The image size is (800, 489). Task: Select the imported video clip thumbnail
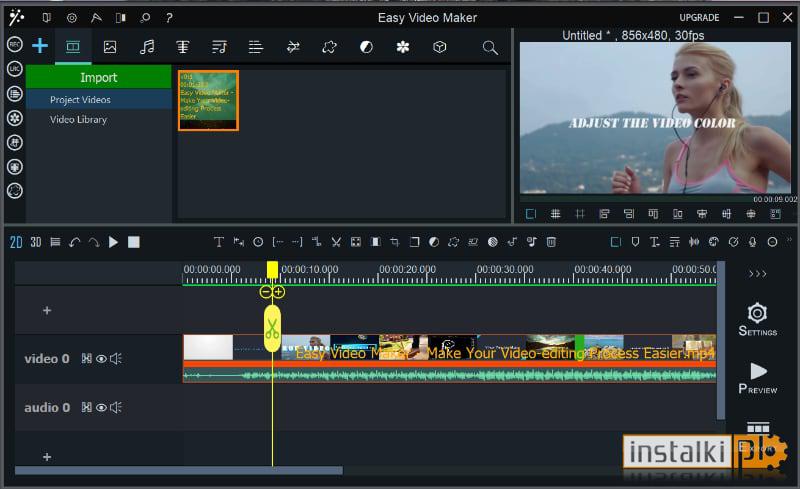(x=208, y=101)
